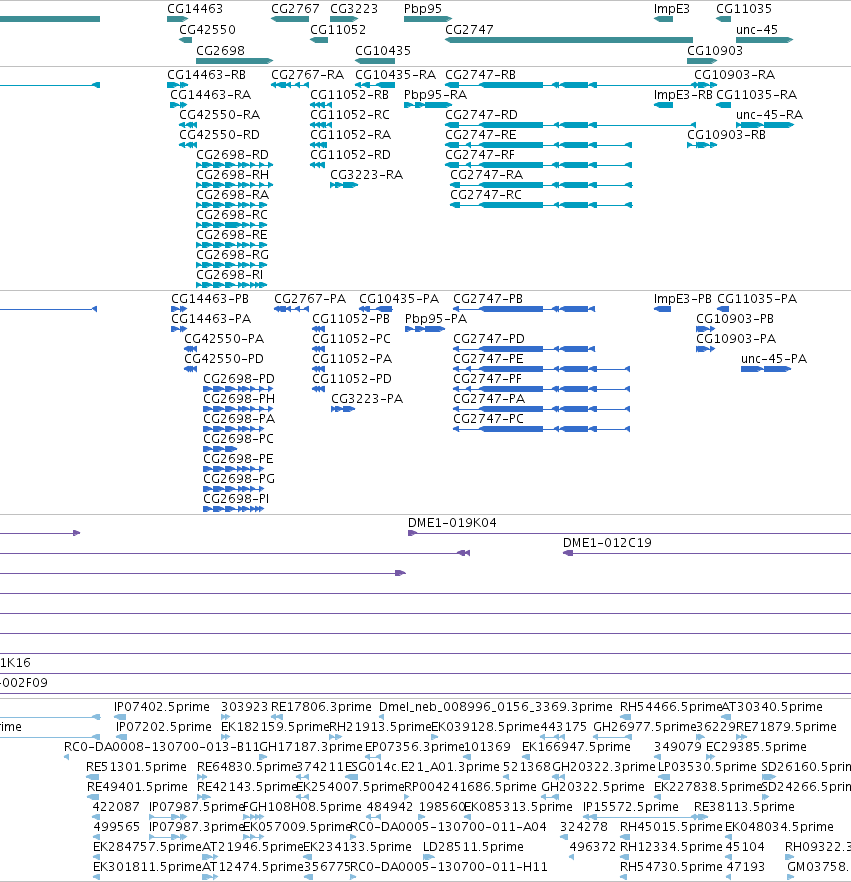Select protein CG10435-PA
This screenshot has width=851, height=882.
(x=399, y=299)
